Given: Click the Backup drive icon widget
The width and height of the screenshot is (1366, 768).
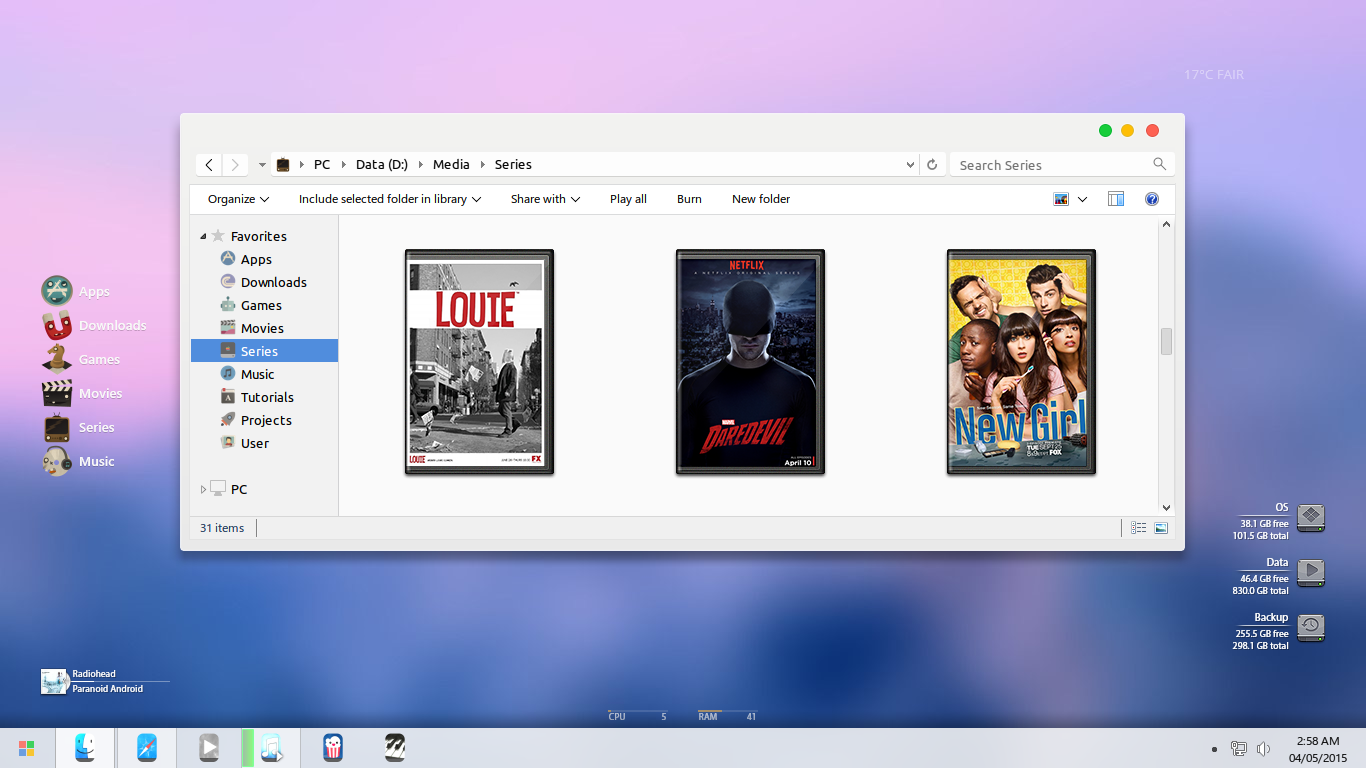Looking at the screenshot, I should (x=1311, y=627).
